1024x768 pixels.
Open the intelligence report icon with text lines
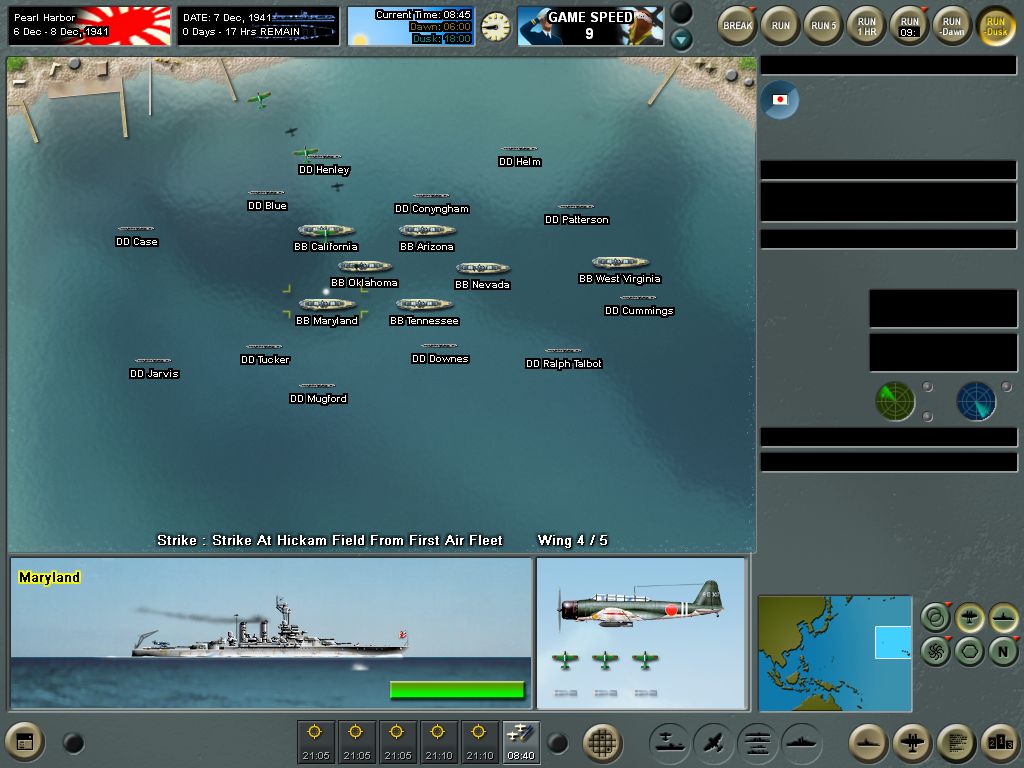click(x=957, y=743)
